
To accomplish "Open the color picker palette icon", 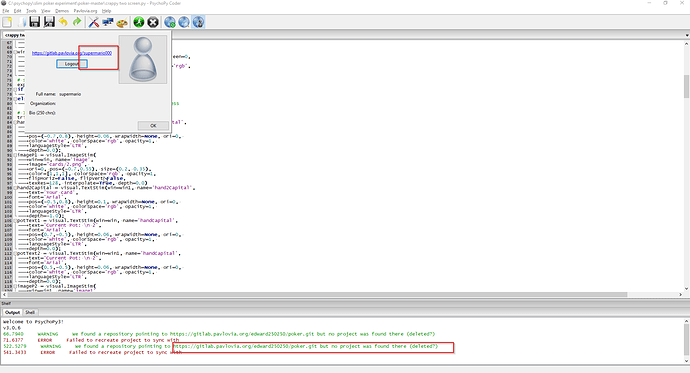I will (x=122, y=22).
